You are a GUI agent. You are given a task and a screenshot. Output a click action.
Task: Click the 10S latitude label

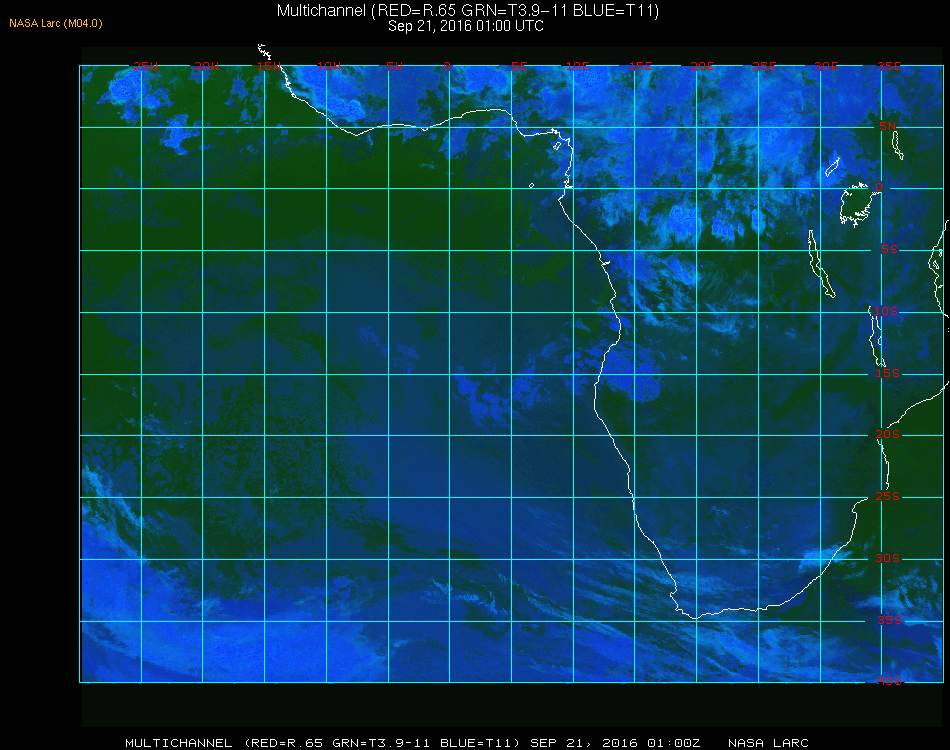[x=886, y=311]
